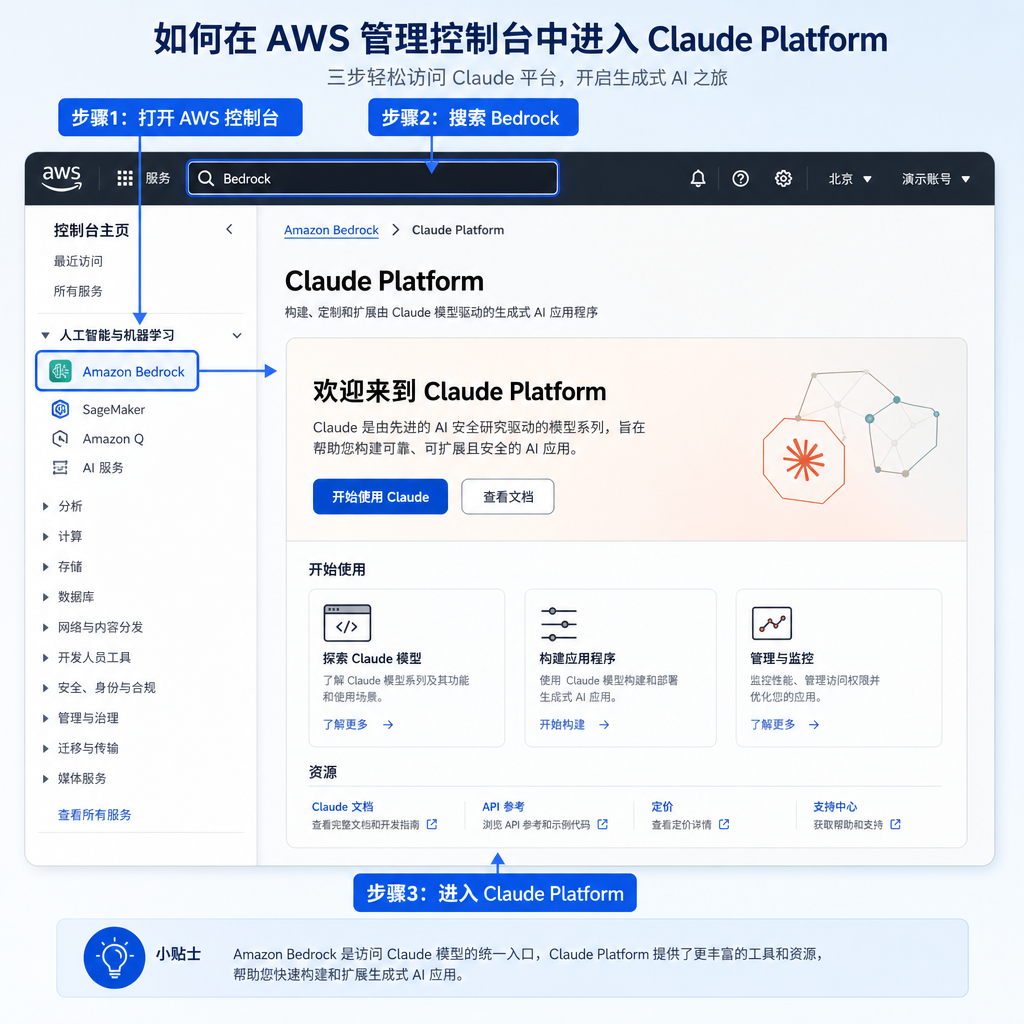
Task: Click the chart icon on 管理与监控 card
Action: click(x=772, y=623)
